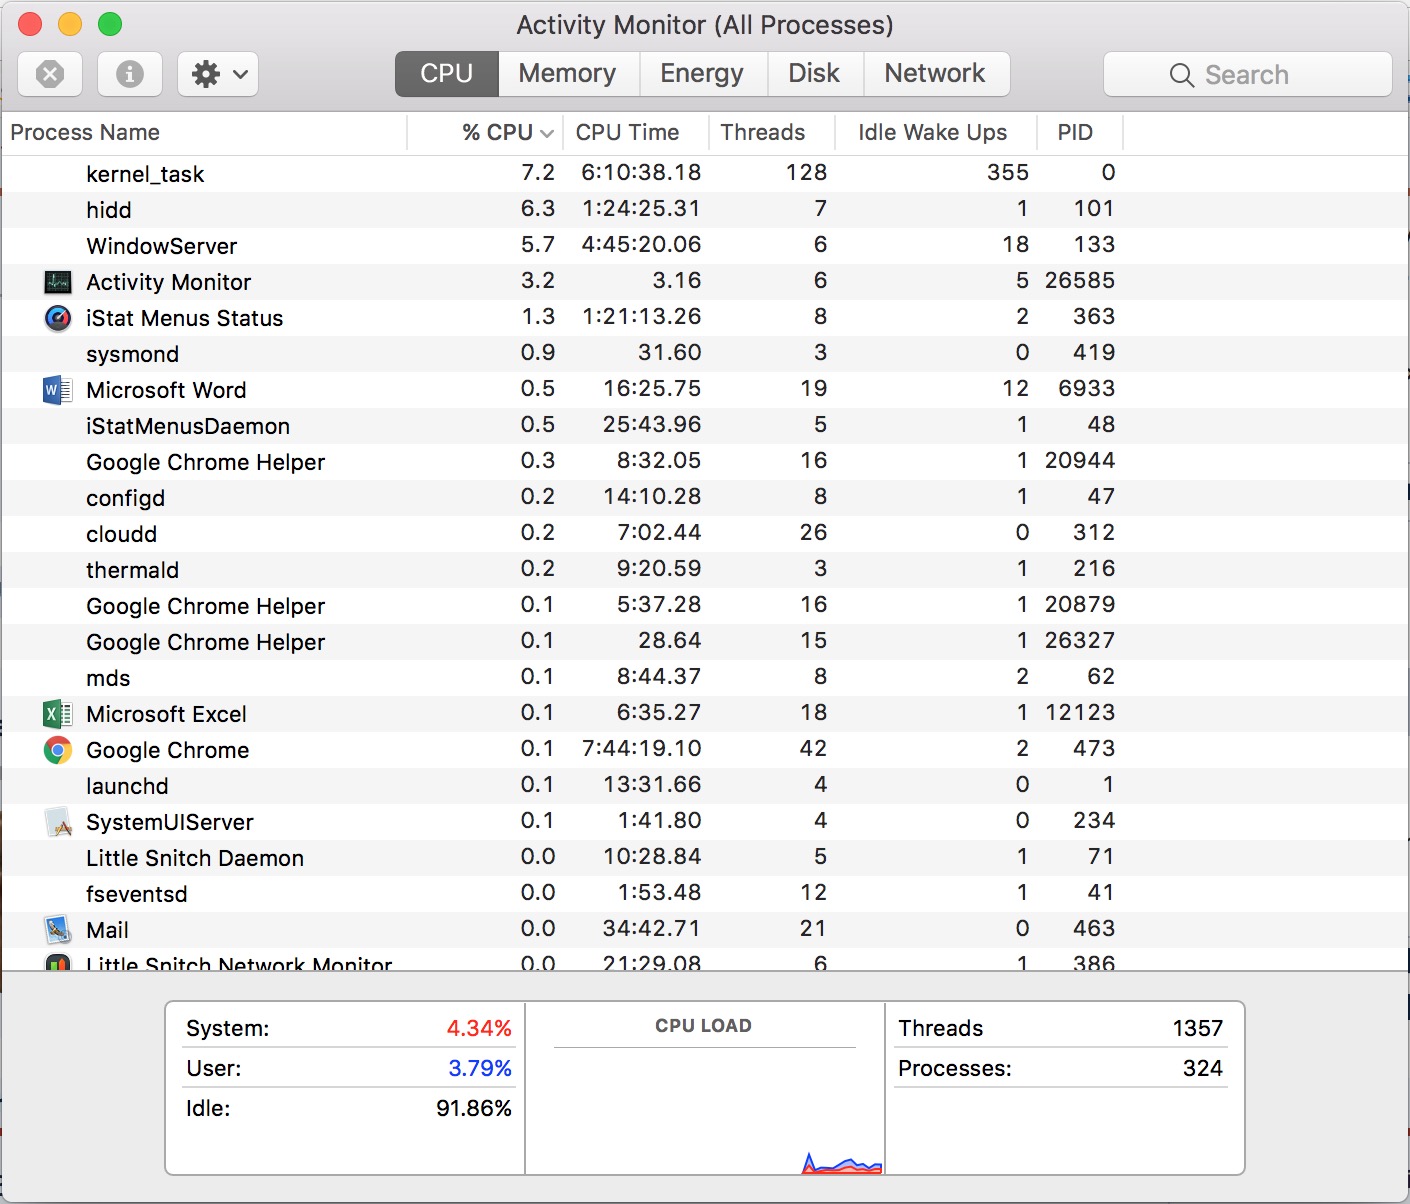Sort by Idle Wake Ups column
Screen dimensions: 1410x1204
pos(935,133)
